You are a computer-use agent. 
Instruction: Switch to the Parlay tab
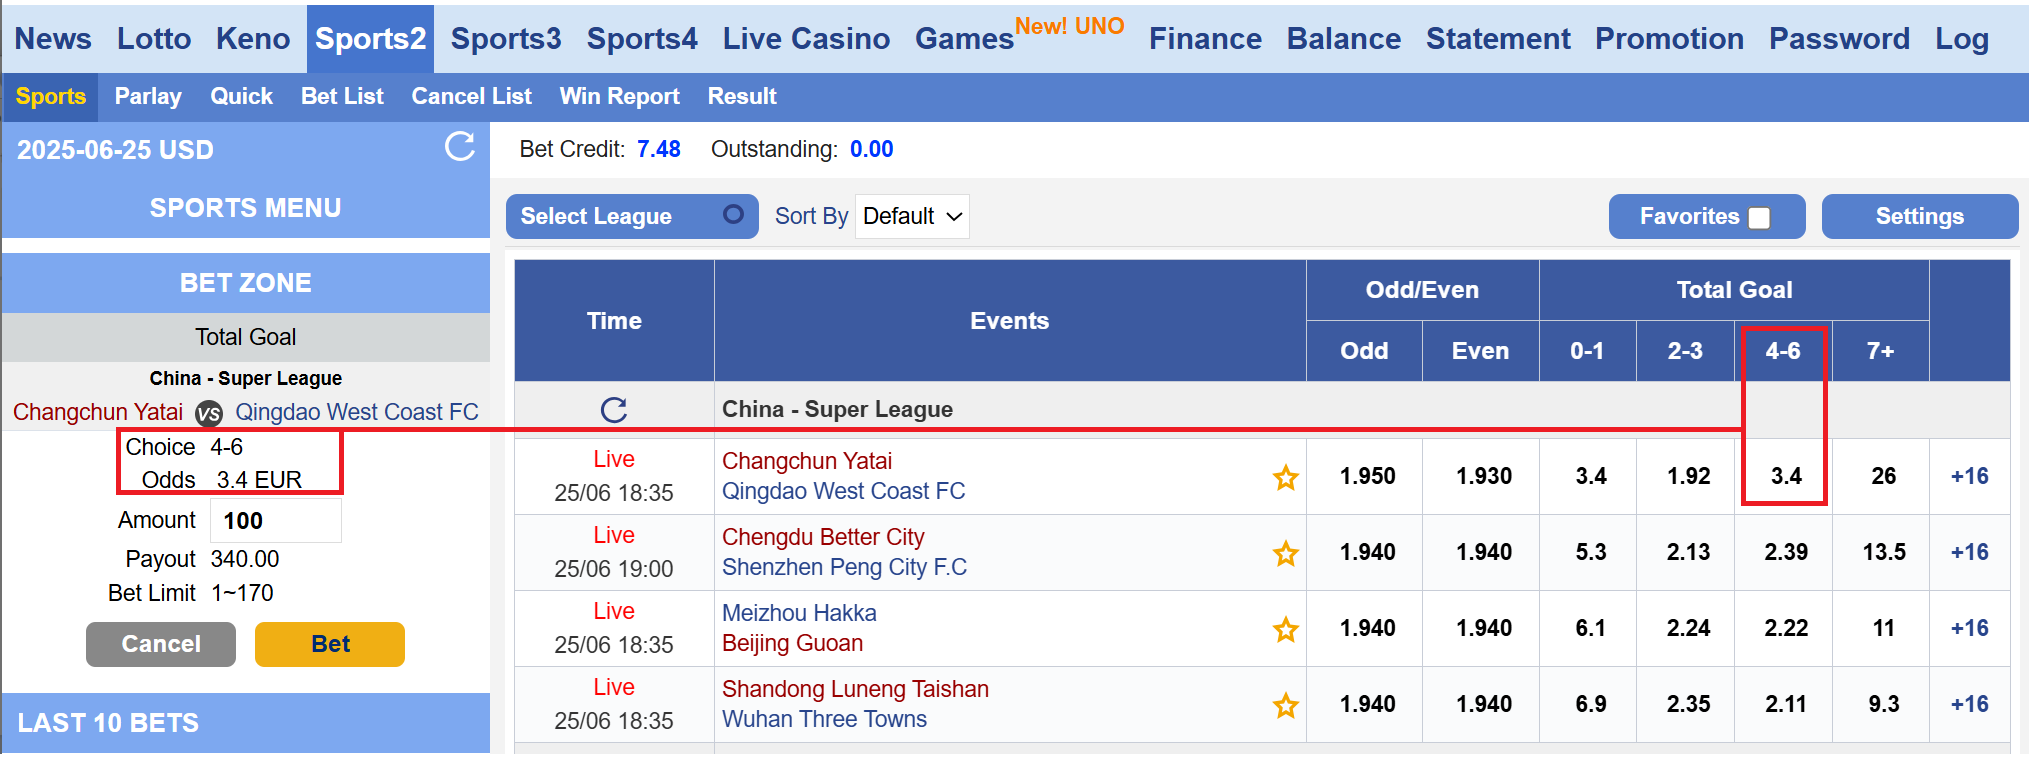click(148, 97)
